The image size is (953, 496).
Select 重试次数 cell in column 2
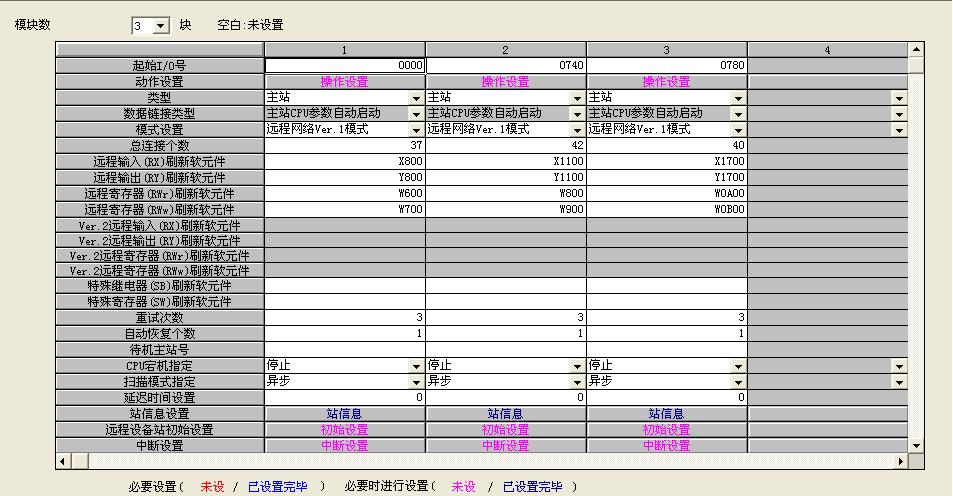(x=505, y=317)
